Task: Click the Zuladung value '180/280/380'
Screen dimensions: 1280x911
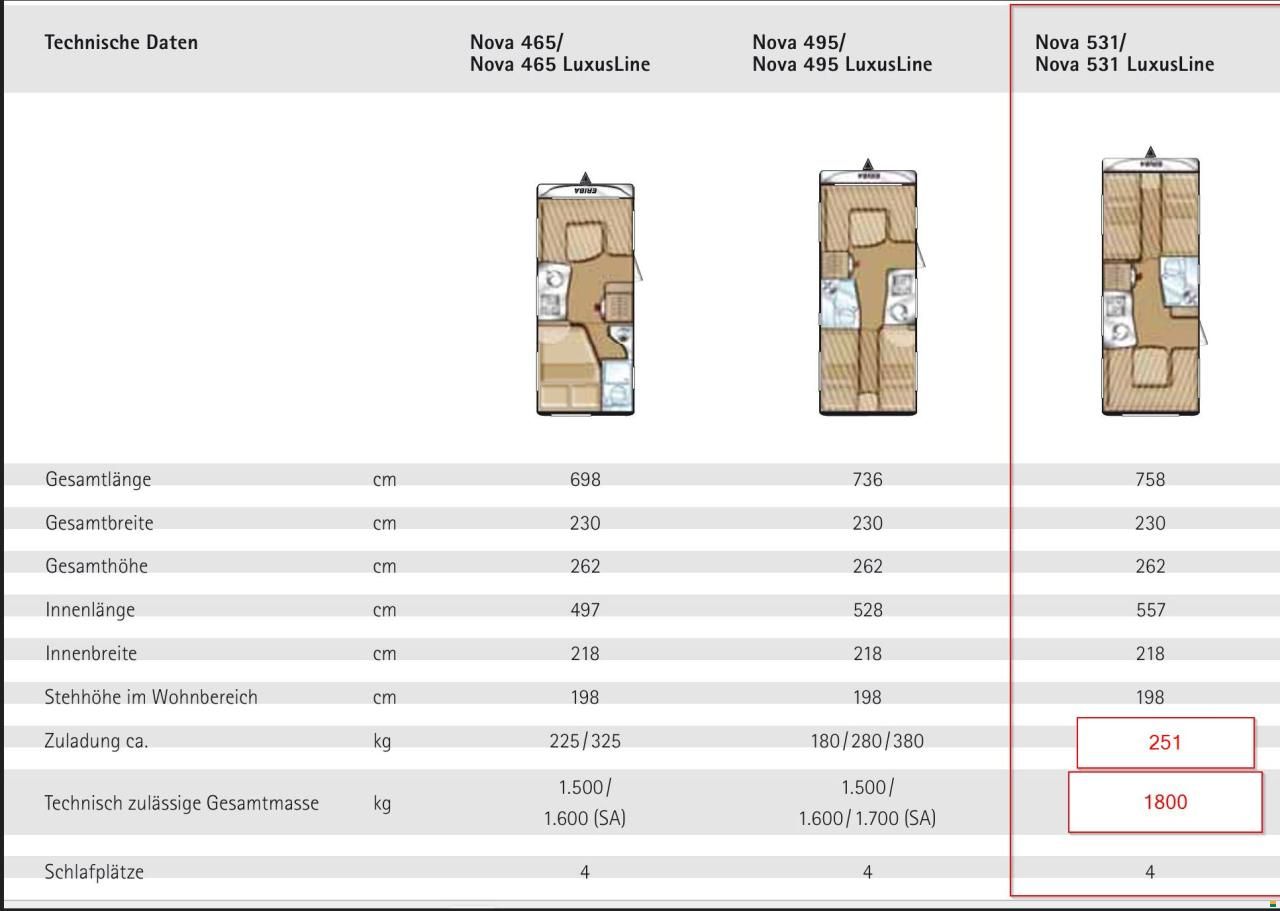Action: 867,741
